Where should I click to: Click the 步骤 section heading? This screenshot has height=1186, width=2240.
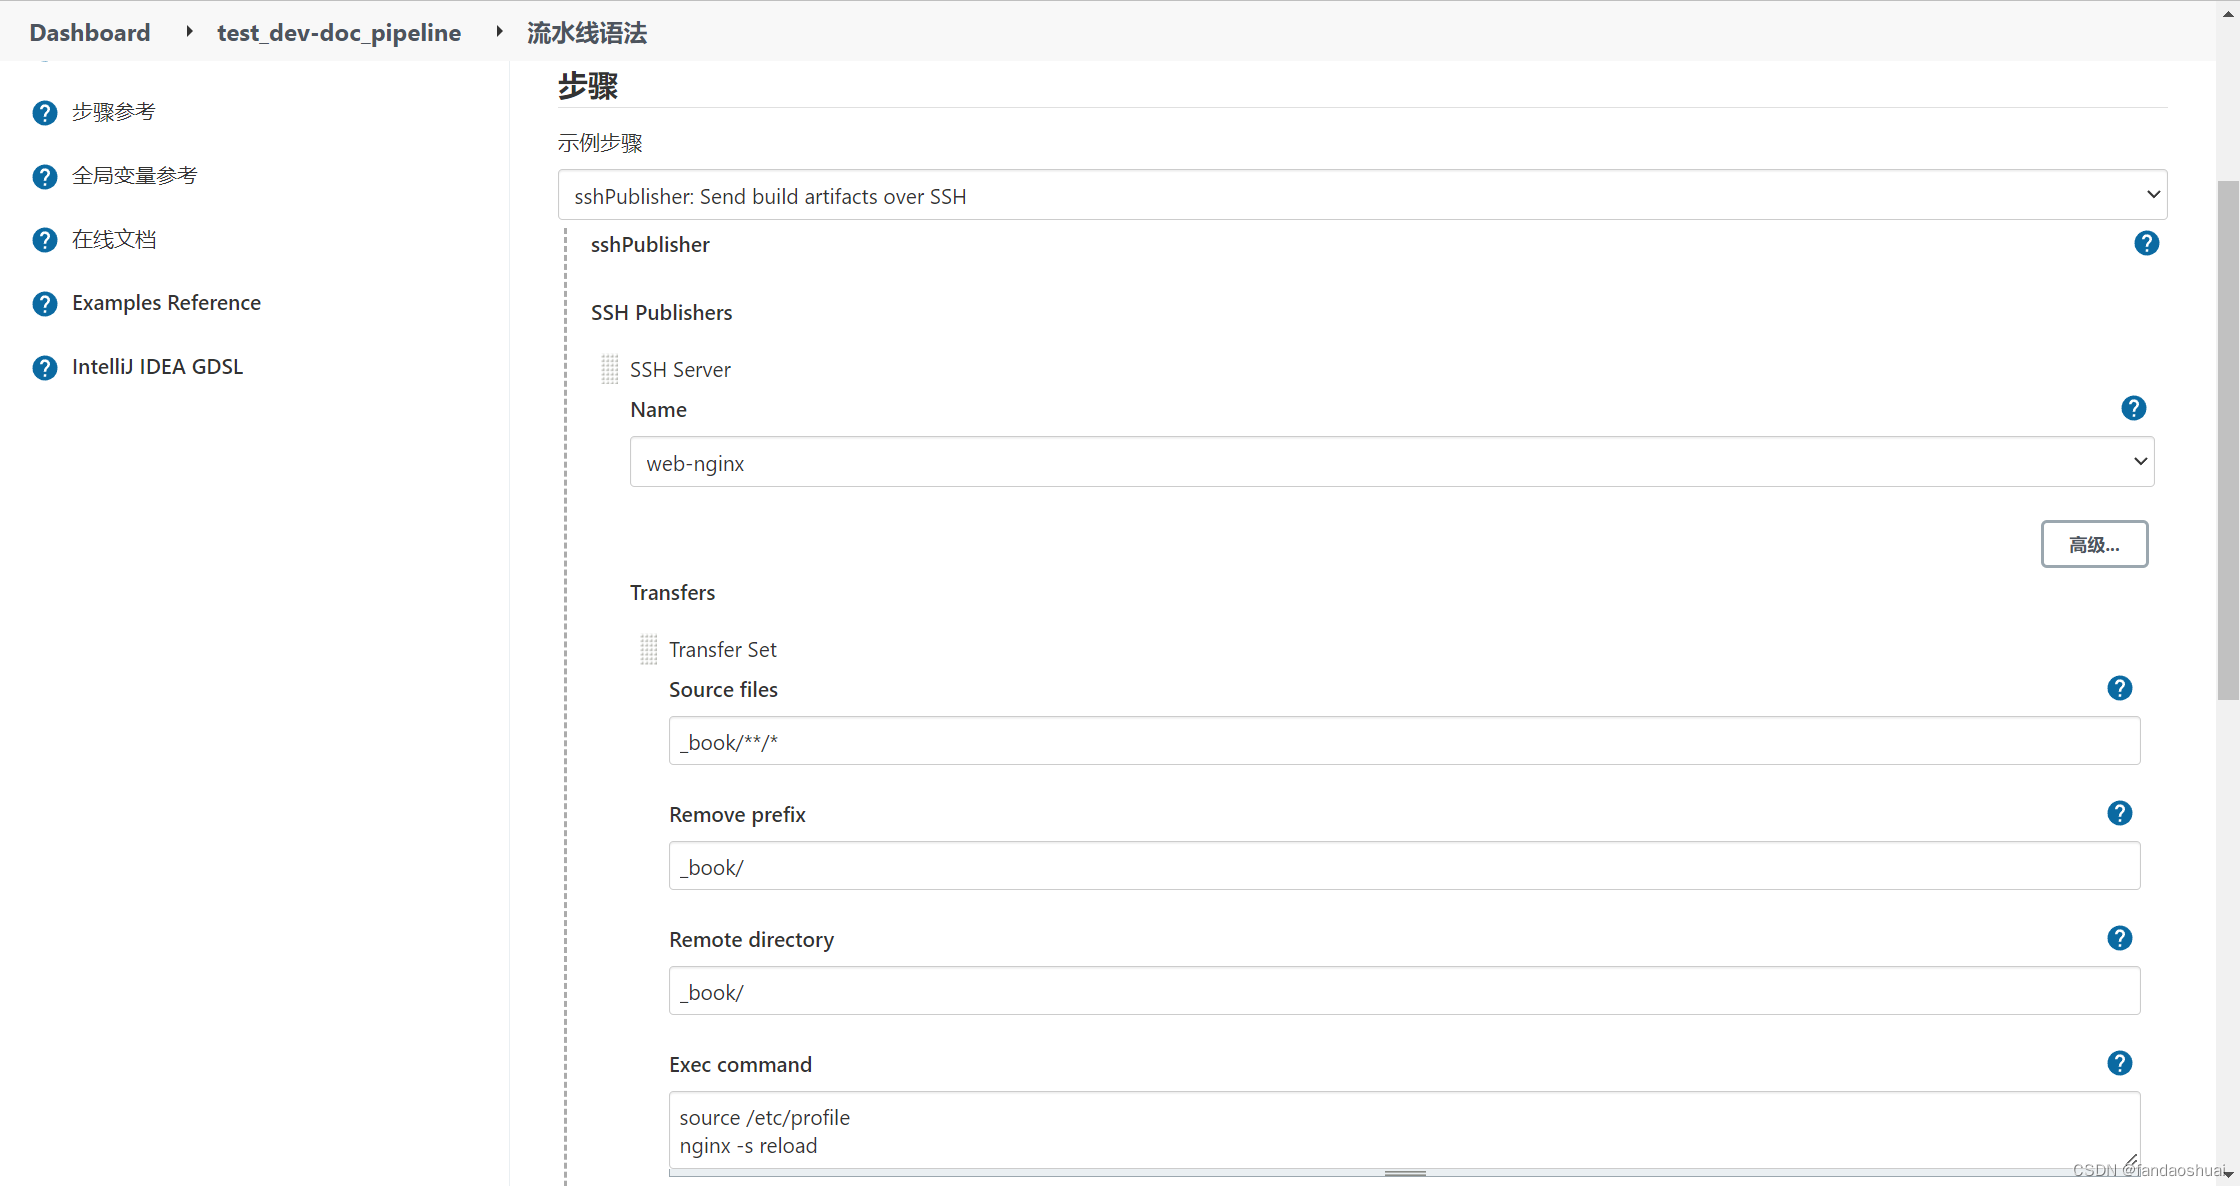click(x=588, y=86)
